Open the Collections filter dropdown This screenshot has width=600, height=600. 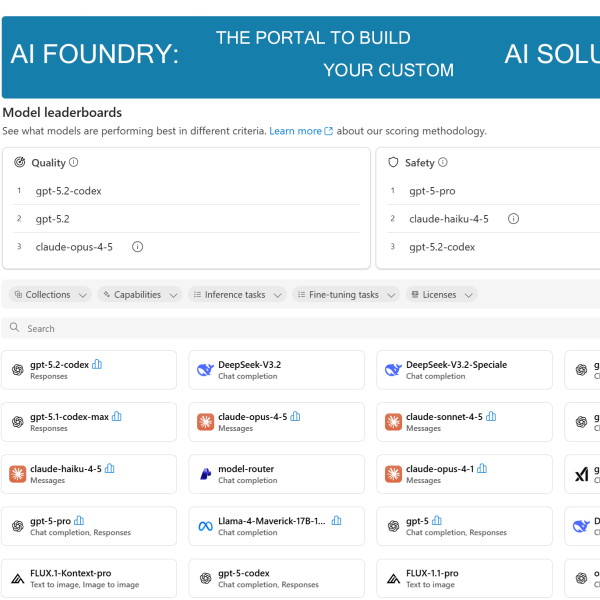pos(50,295)
